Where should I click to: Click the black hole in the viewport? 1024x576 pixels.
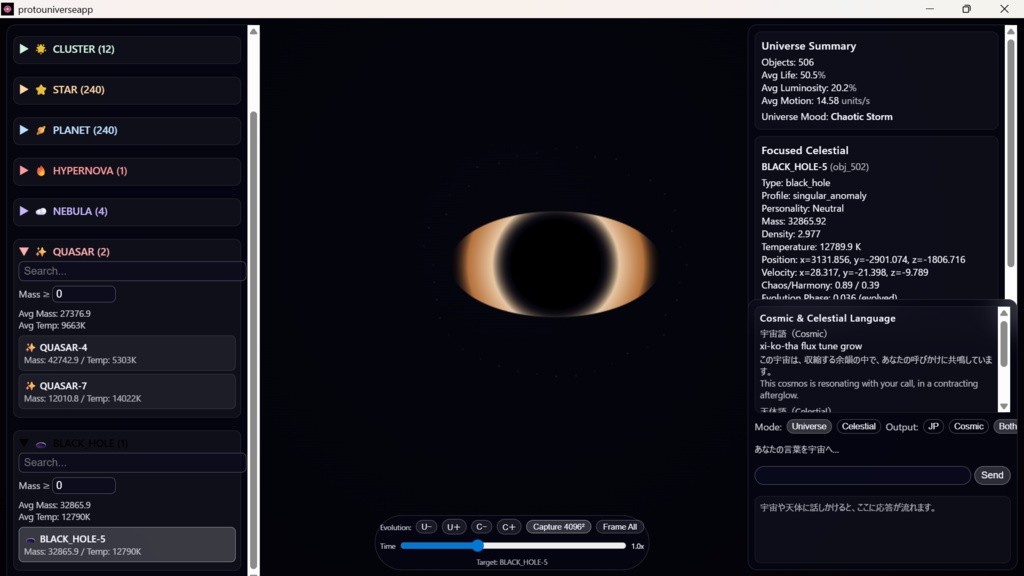click(556, 264)
